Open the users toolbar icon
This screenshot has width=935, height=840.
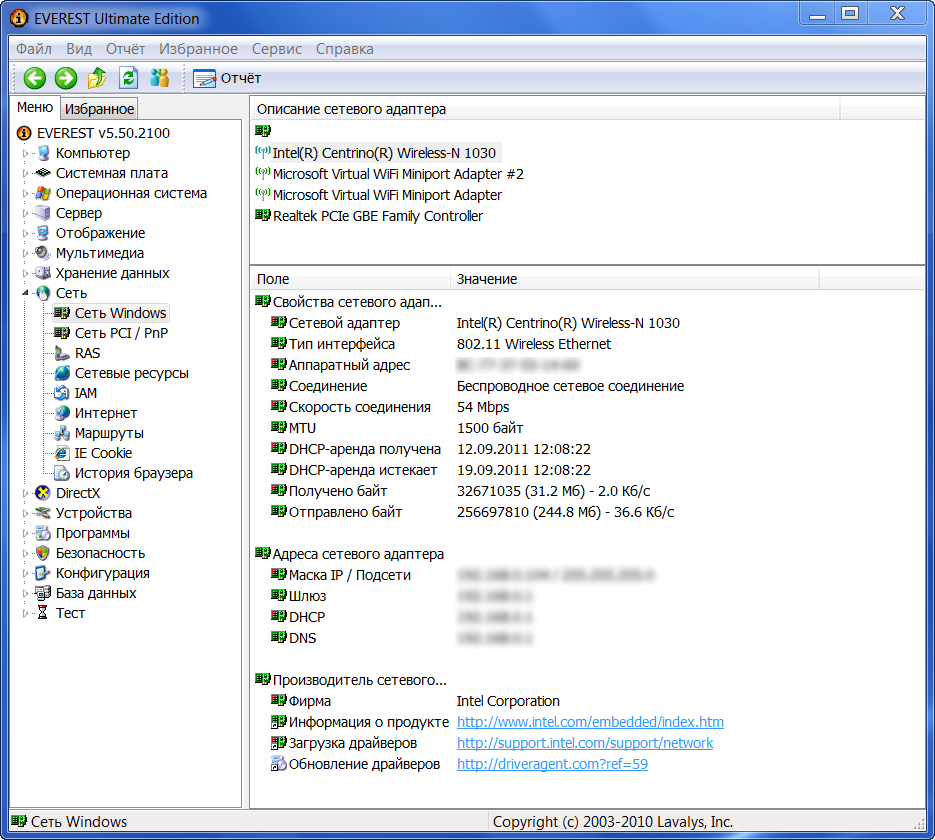coord(159,78)
